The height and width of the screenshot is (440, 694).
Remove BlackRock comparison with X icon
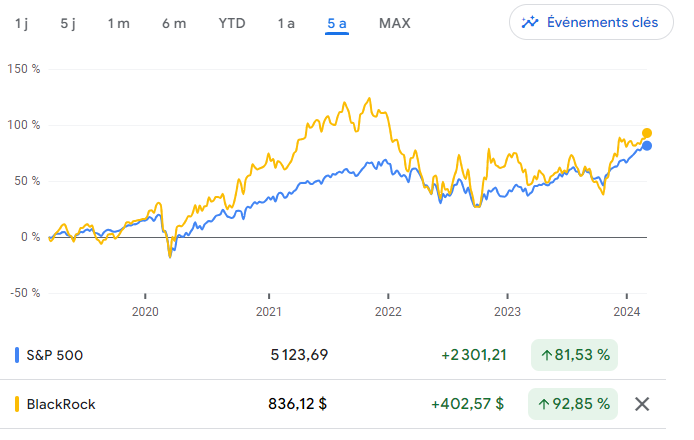642,404
